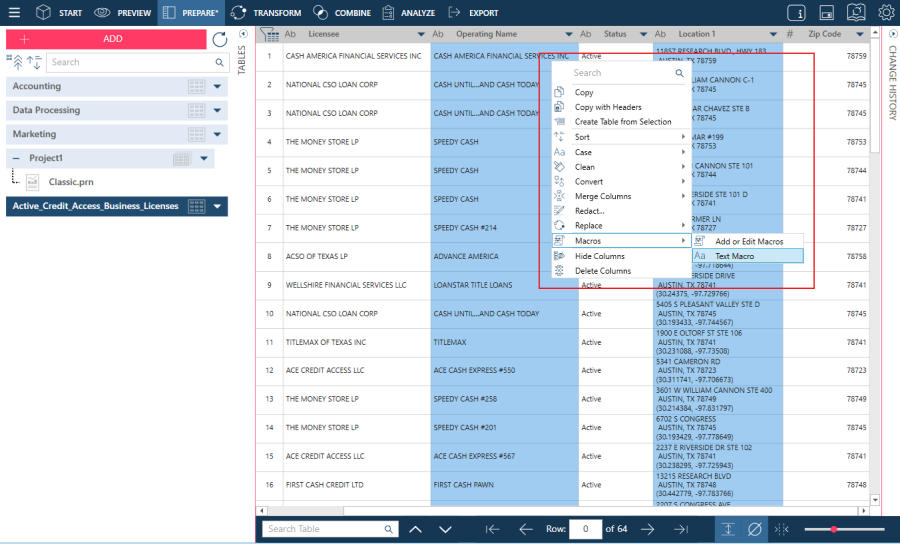Click the find next down chevron

coord(445,529)
